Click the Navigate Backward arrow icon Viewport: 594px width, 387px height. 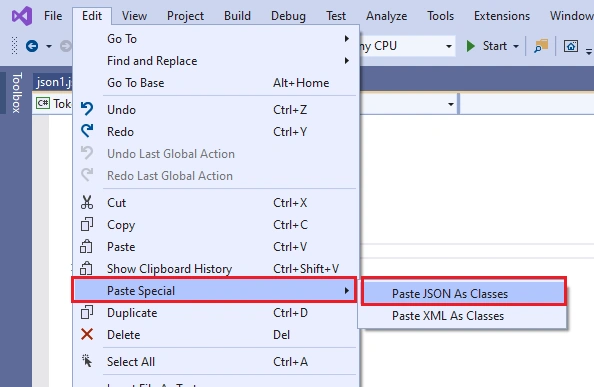tap(32, 46)
